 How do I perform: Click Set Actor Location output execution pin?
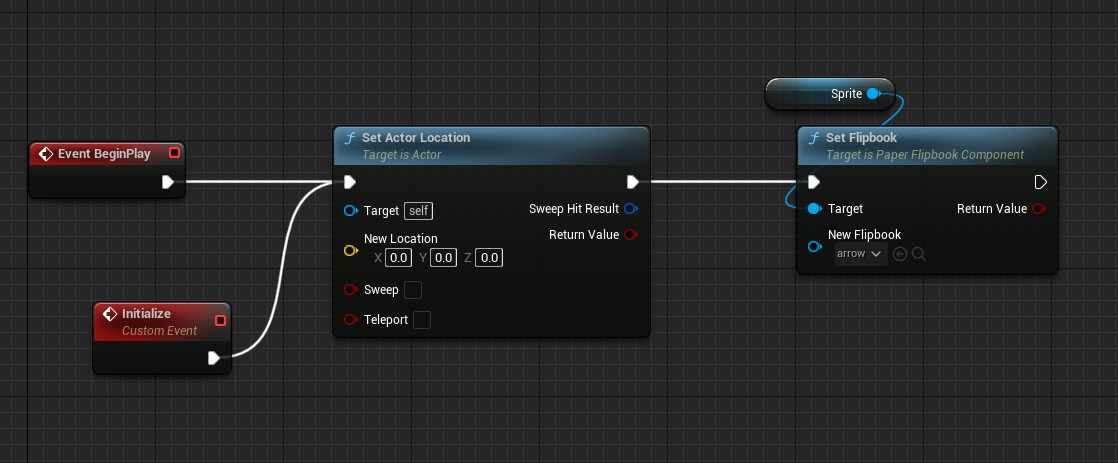pos(632,182)
